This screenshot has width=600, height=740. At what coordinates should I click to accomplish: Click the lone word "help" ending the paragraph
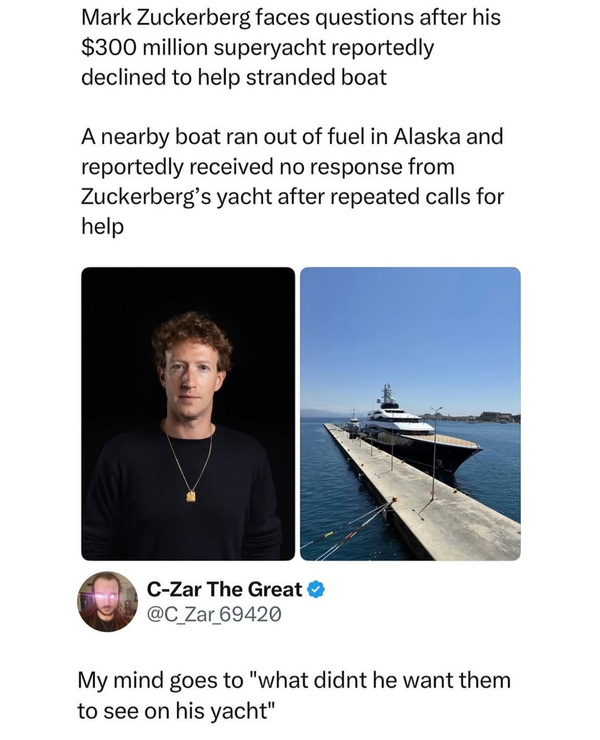click(102, 227)
